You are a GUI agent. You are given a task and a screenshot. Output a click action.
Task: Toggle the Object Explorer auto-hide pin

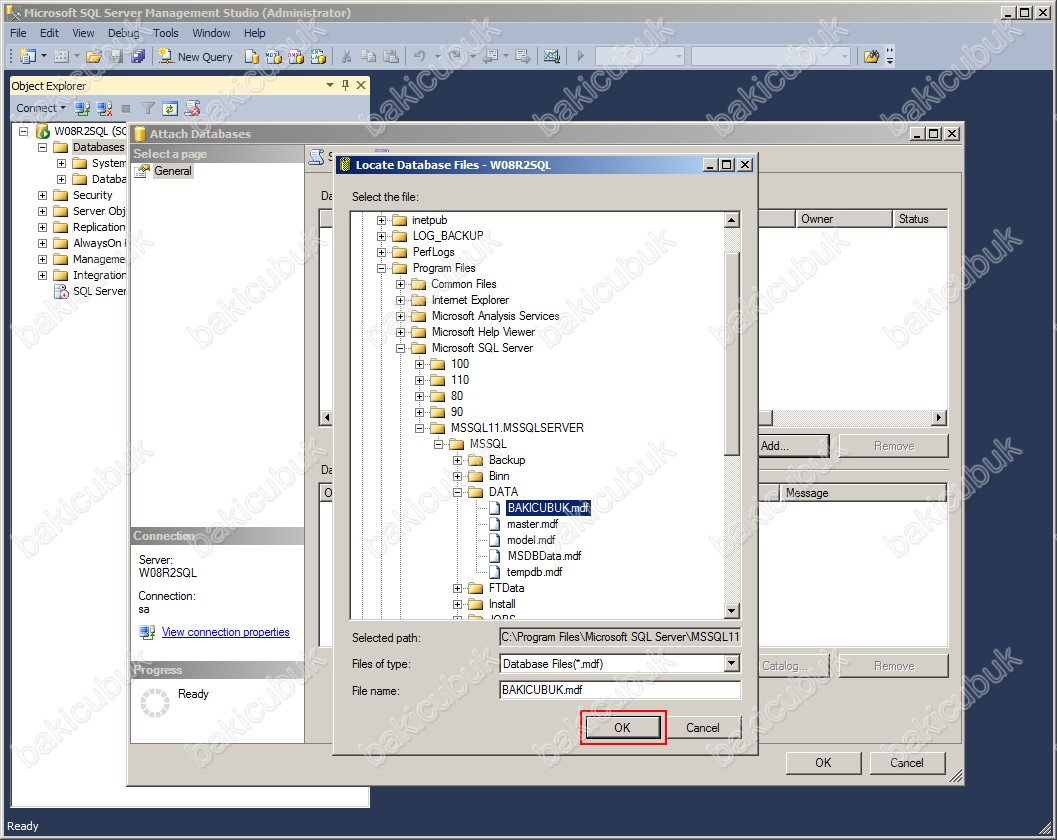pos(346,85)
